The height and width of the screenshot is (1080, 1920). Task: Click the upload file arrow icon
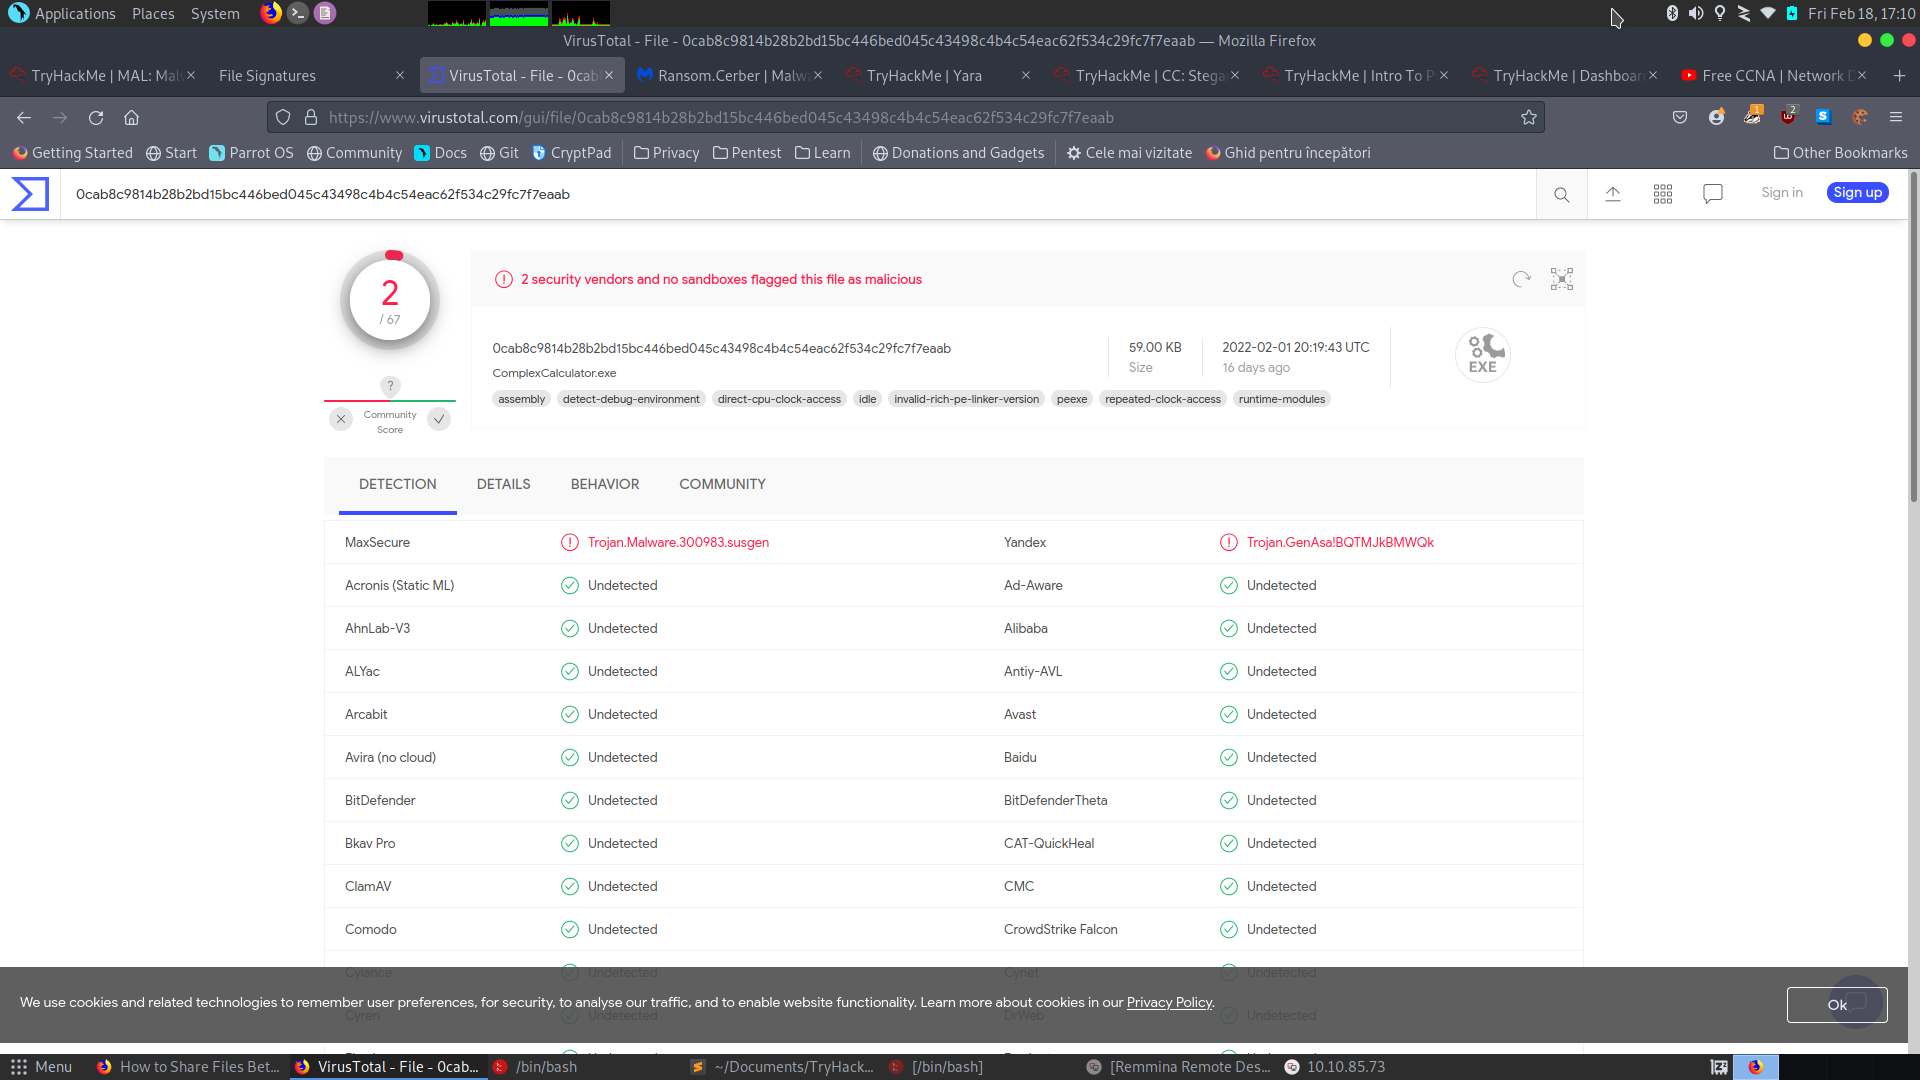pos(1612,194)
